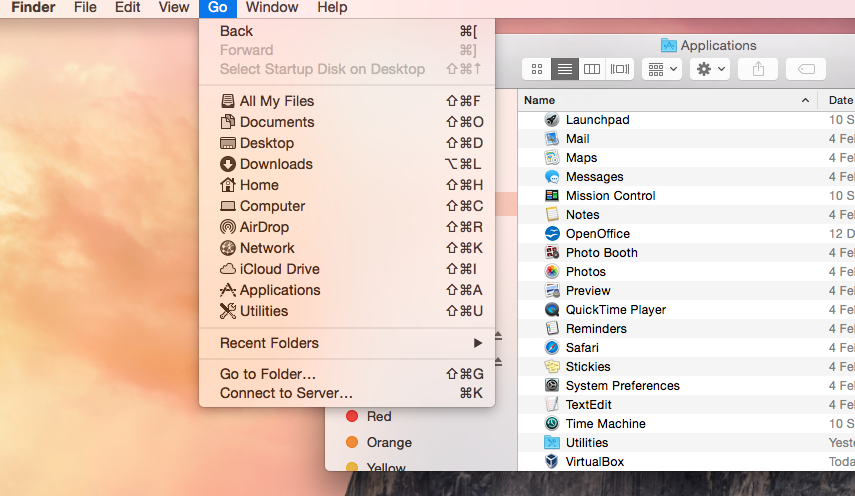Click the Share toolbar button
Screen dimensions: 855x496
coord(758,69)
